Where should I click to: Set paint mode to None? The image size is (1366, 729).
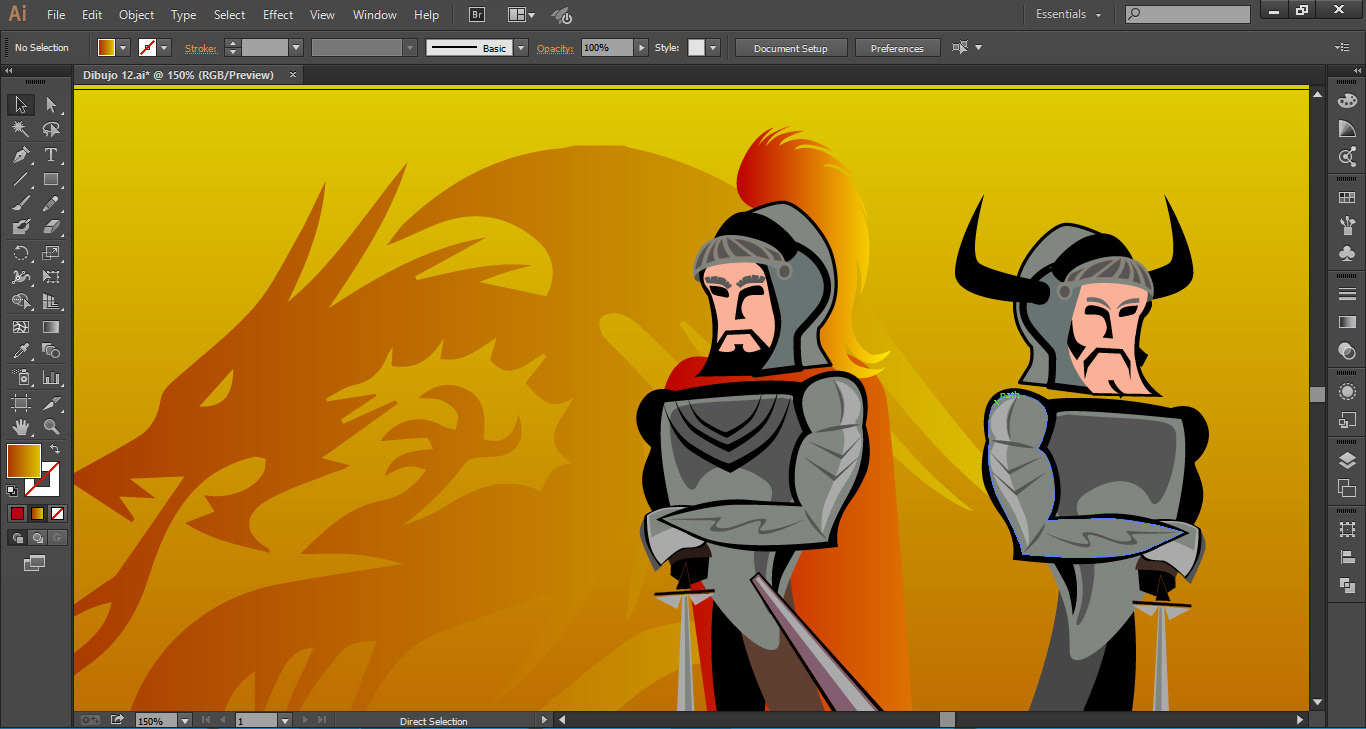click(x=58, y=514)
